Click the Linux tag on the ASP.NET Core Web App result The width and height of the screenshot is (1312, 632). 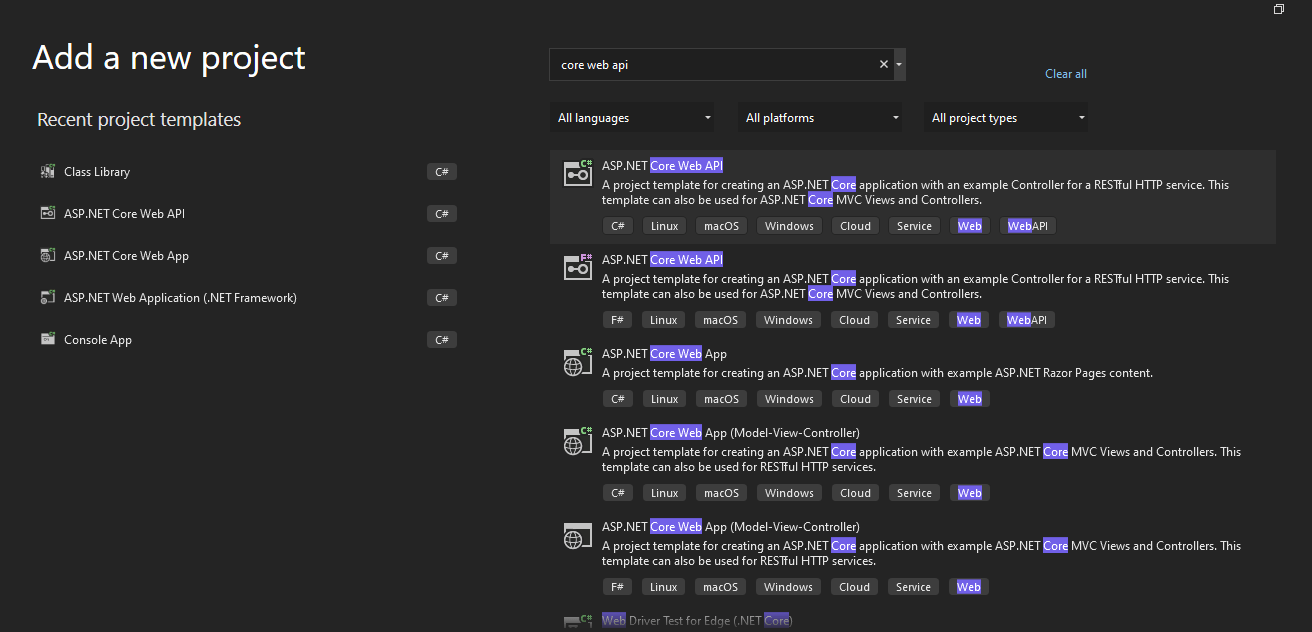point(664,399)
